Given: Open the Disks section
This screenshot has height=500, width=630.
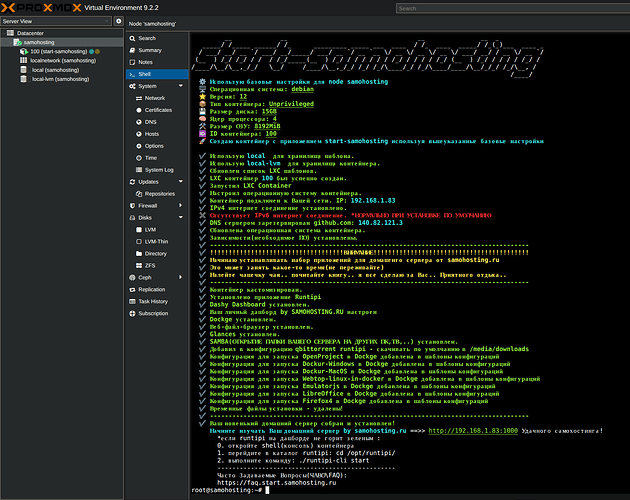Looking at the screenshot, I should click(145, 217).
